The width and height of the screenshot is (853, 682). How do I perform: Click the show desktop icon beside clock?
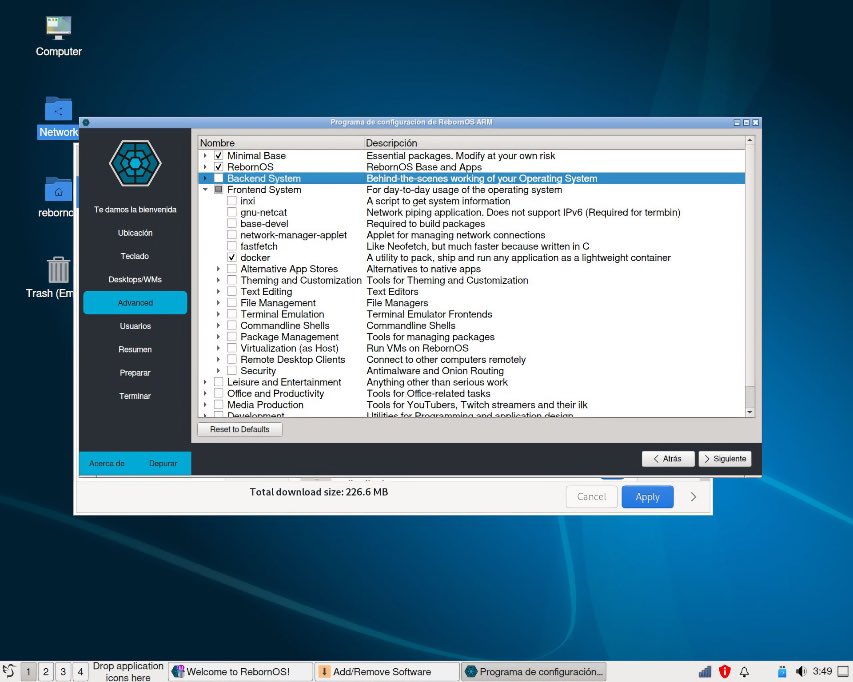(x=843, y=672)
